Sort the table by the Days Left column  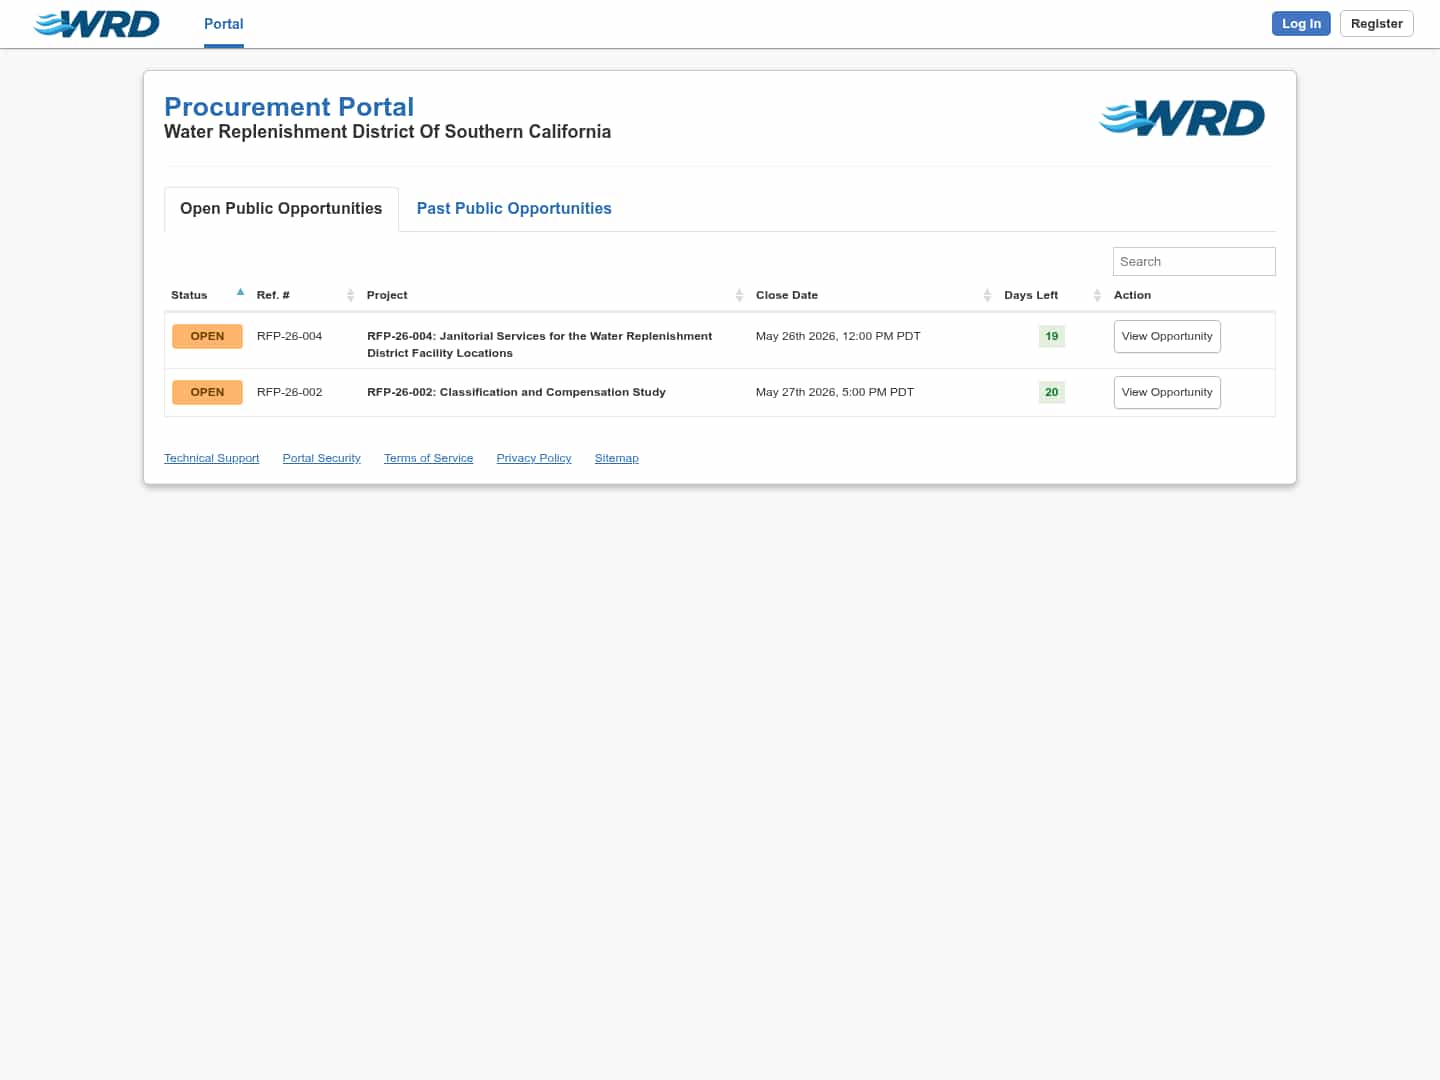(x=1052, y=295)
